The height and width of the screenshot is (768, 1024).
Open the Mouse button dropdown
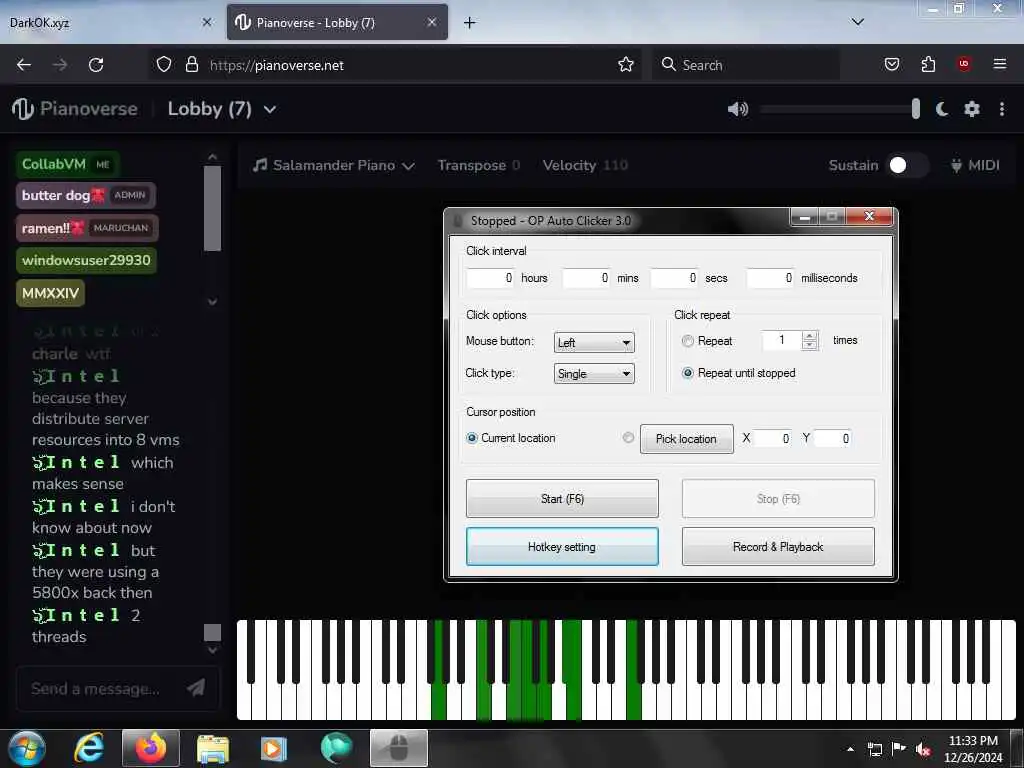pyautogui.click(x=594, y=342)
